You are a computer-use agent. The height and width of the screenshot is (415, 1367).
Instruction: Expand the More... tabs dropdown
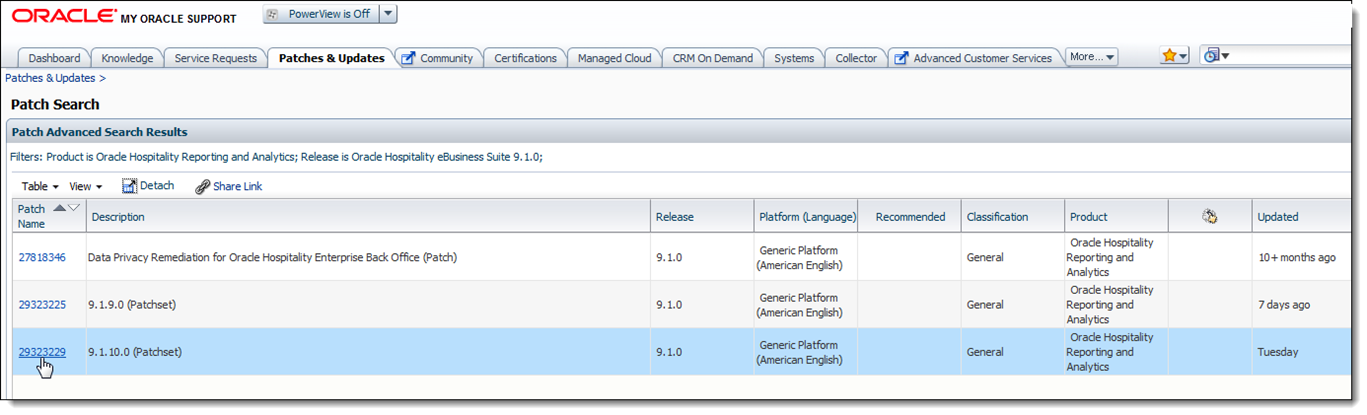pos(1092,57)
